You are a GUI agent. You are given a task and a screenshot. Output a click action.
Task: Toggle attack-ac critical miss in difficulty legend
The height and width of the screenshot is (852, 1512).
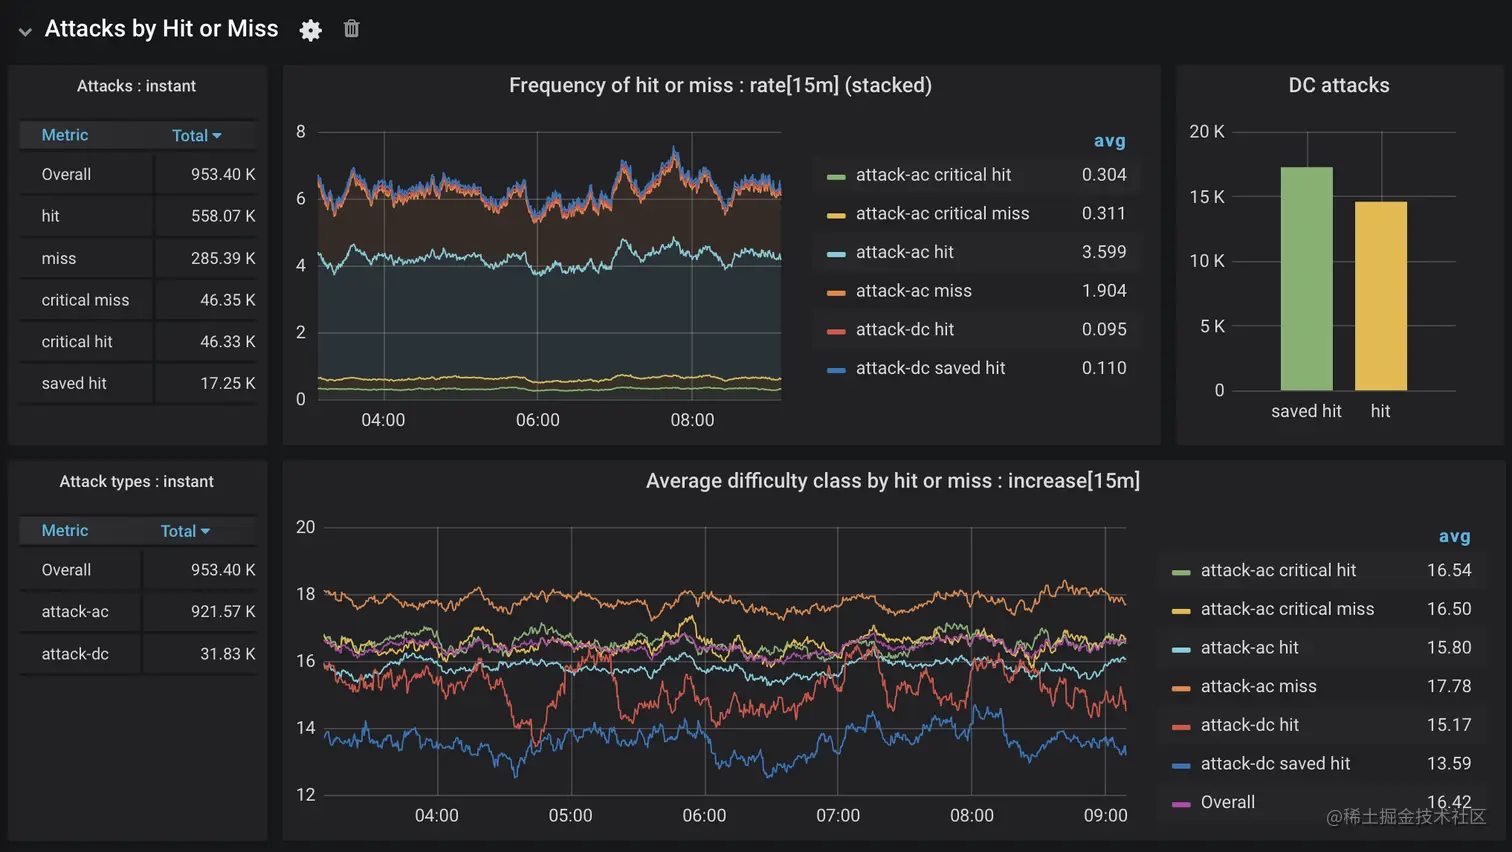[1287, 610]
